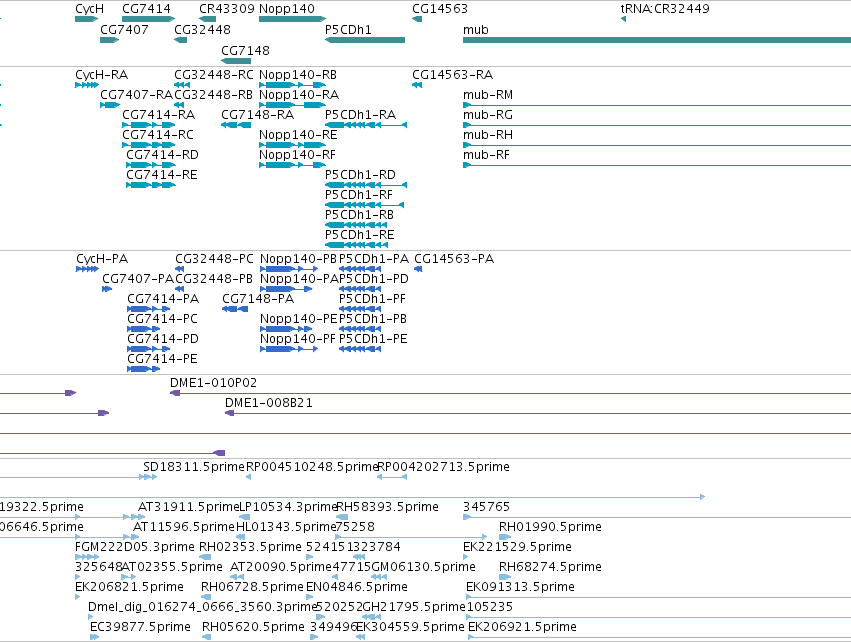Click the CG7414-PE protein label
This screenshot has width=851, height=642.
tap(162, 359)
